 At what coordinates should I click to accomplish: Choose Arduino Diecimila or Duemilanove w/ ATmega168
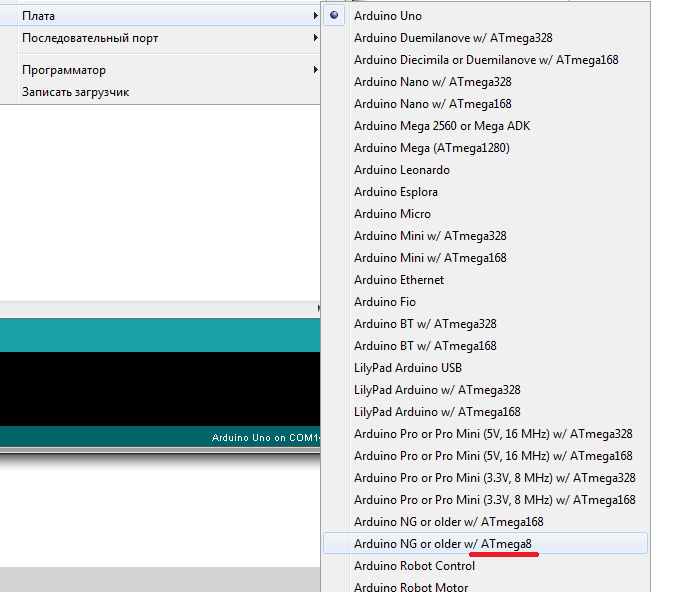[485, 60]
